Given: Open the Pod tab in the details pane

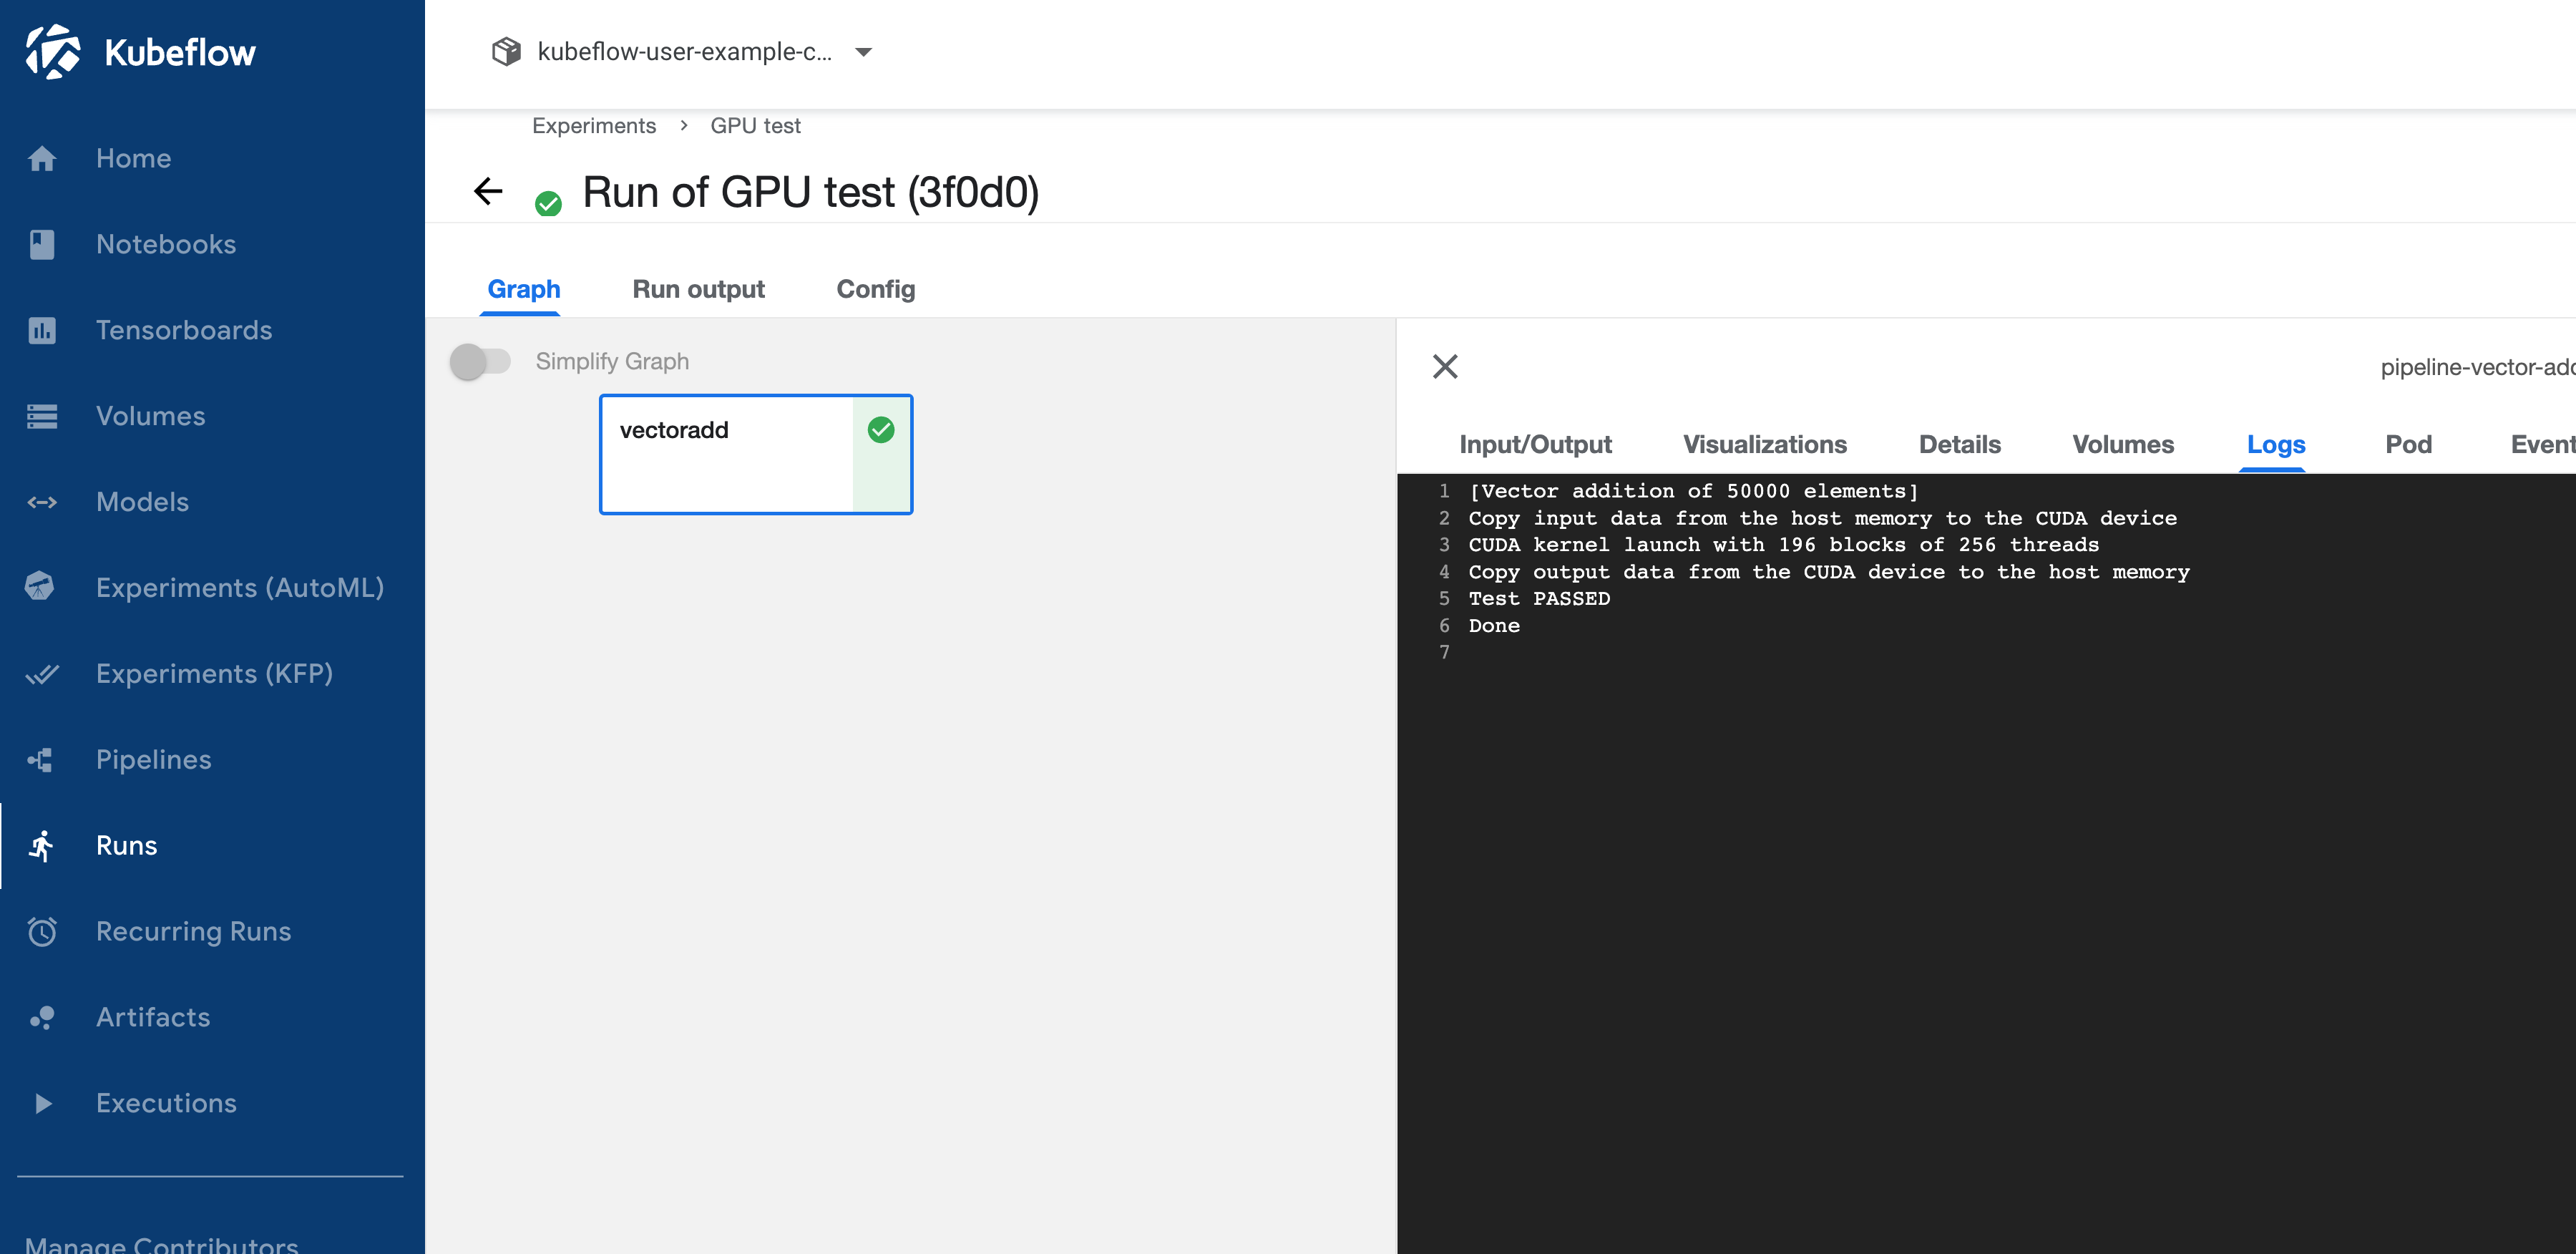Looking at the screenshot, I should point(2409,444).
